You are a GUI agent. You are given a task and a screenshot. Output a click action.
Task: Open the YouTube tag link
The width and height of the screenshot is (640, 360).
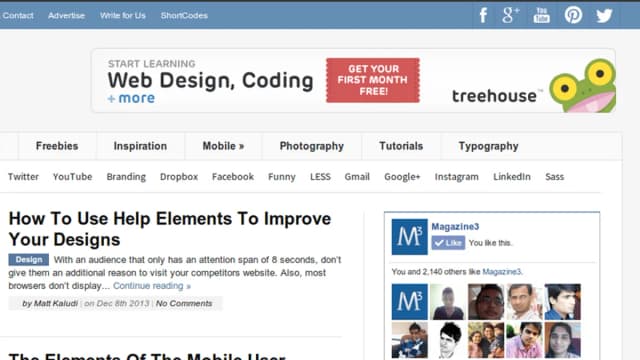[72, 177]
